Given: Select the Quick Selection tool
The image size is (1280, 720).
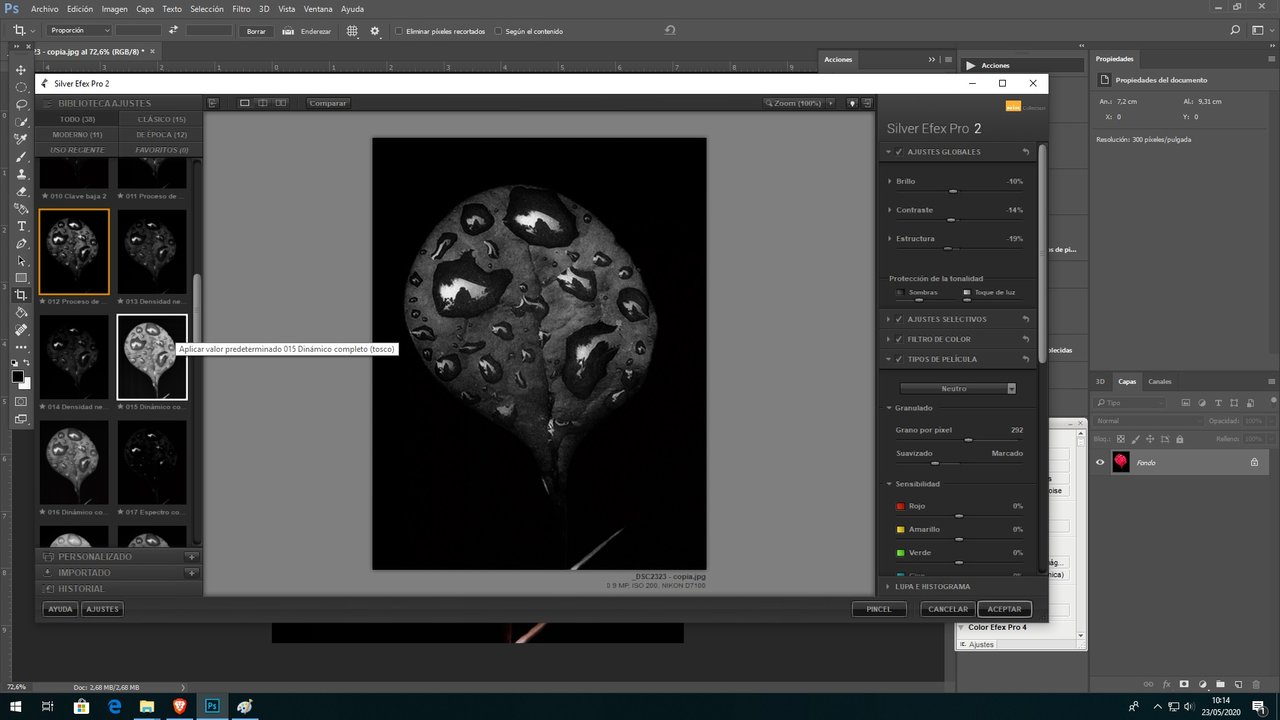Looking at the screenshot, I should tap(21, 122).
